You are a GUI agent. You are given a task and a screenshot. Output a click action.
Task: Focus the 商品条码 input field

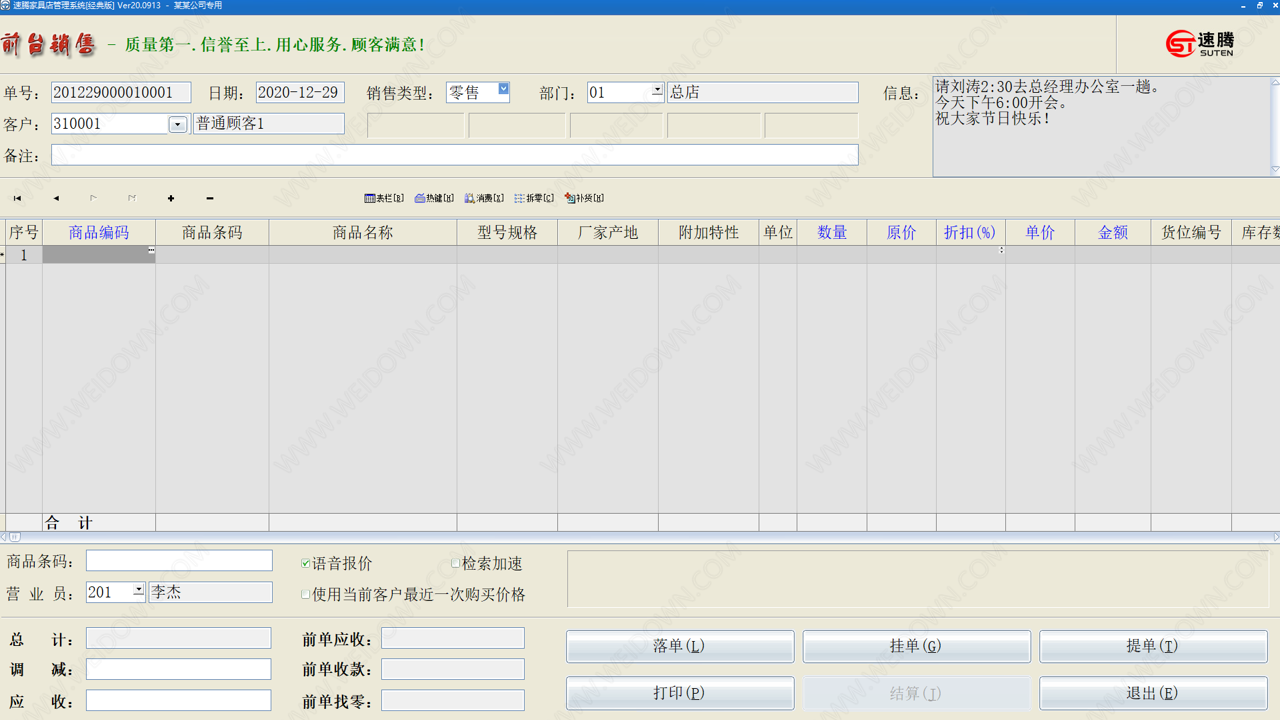tap(179, 561)
